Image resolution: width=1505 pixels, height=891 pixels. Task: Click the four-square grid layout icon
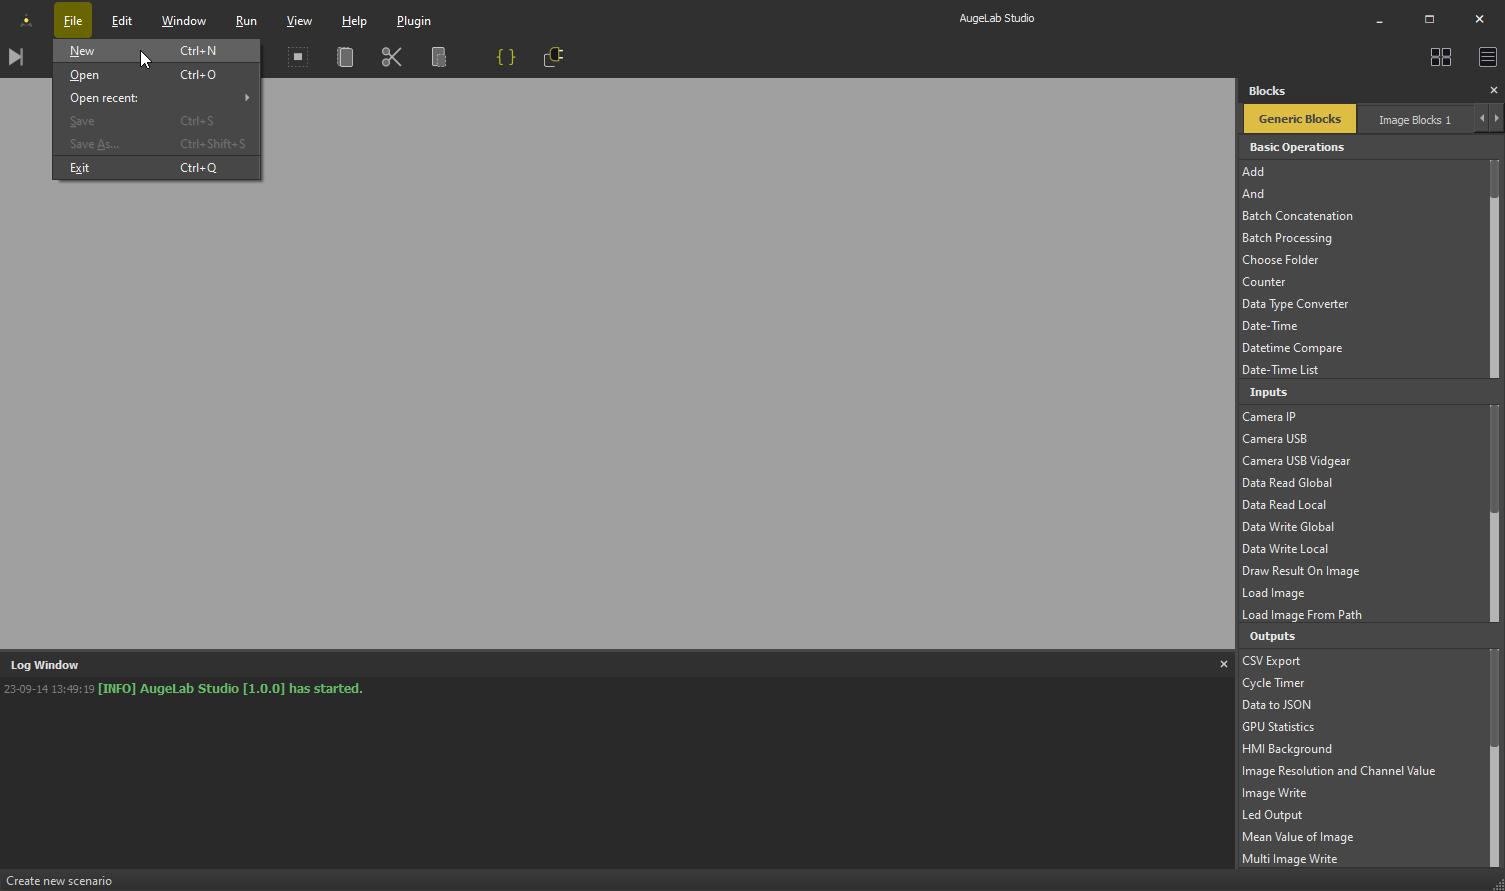click(x=1440, y=57)
